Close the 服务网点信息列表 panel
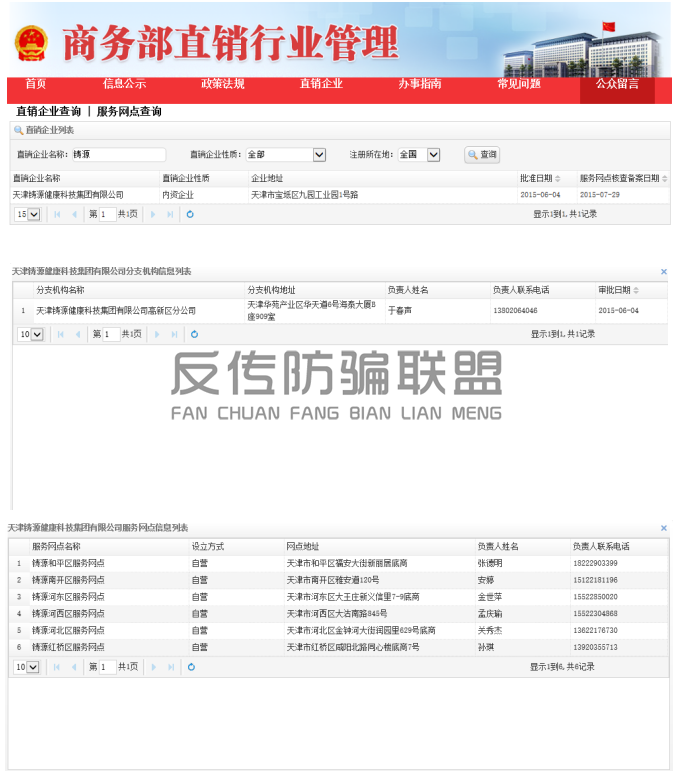This screenshot has width=673, height=771. click(663, 528)
